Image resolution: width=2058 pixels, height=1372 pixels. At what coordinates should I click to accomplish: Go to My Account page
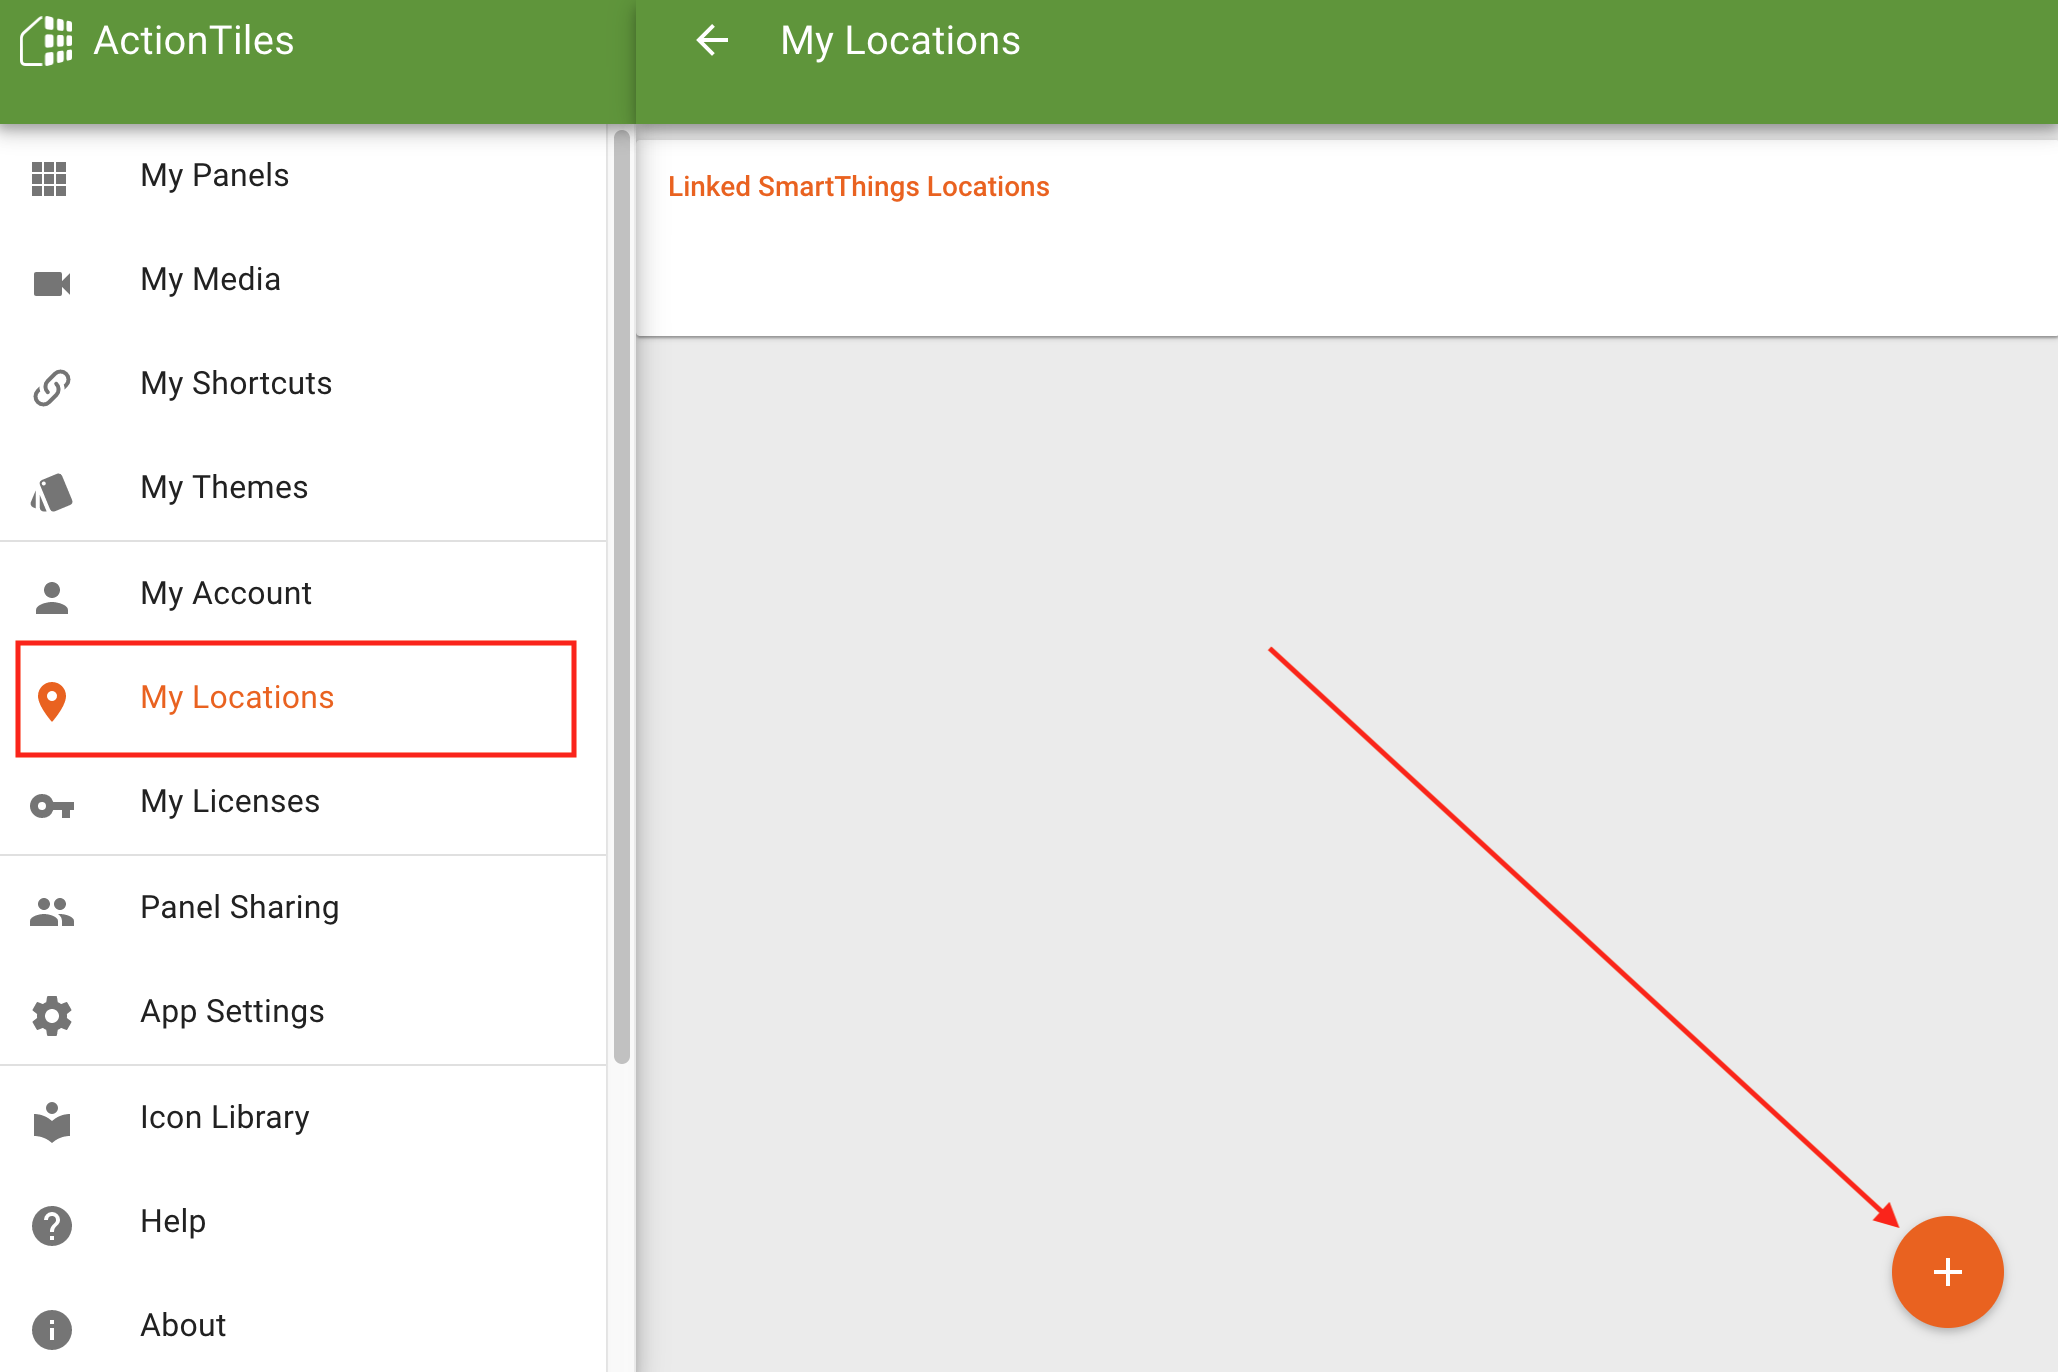click(303, 594)
